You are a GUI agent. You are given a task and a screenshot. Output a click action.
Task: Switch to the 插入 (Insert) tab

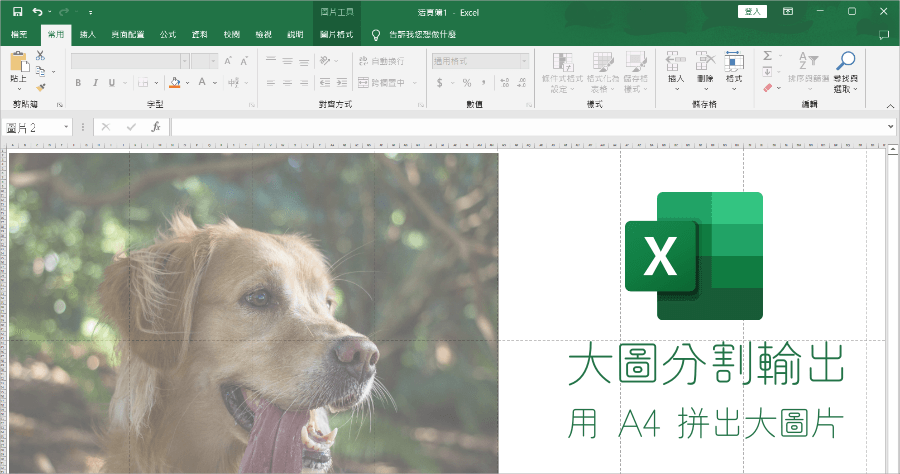point(87,34)
